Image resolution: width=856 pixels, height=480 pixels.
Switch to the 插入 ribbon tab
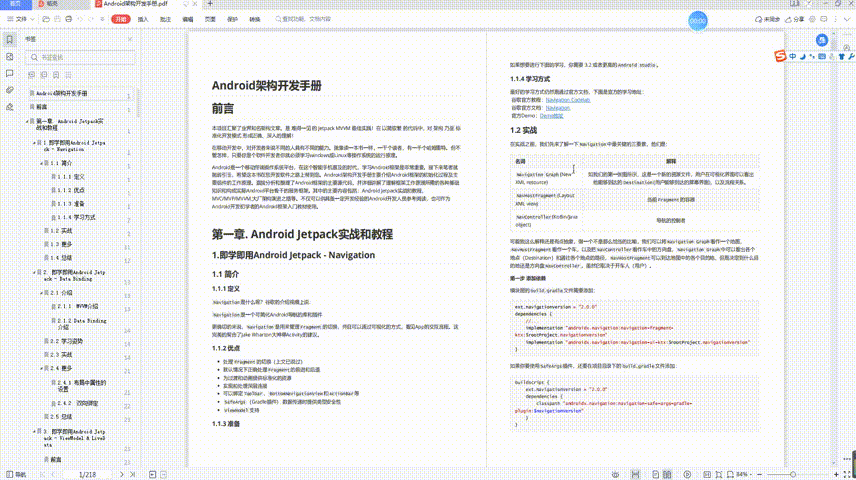(143, 19)
